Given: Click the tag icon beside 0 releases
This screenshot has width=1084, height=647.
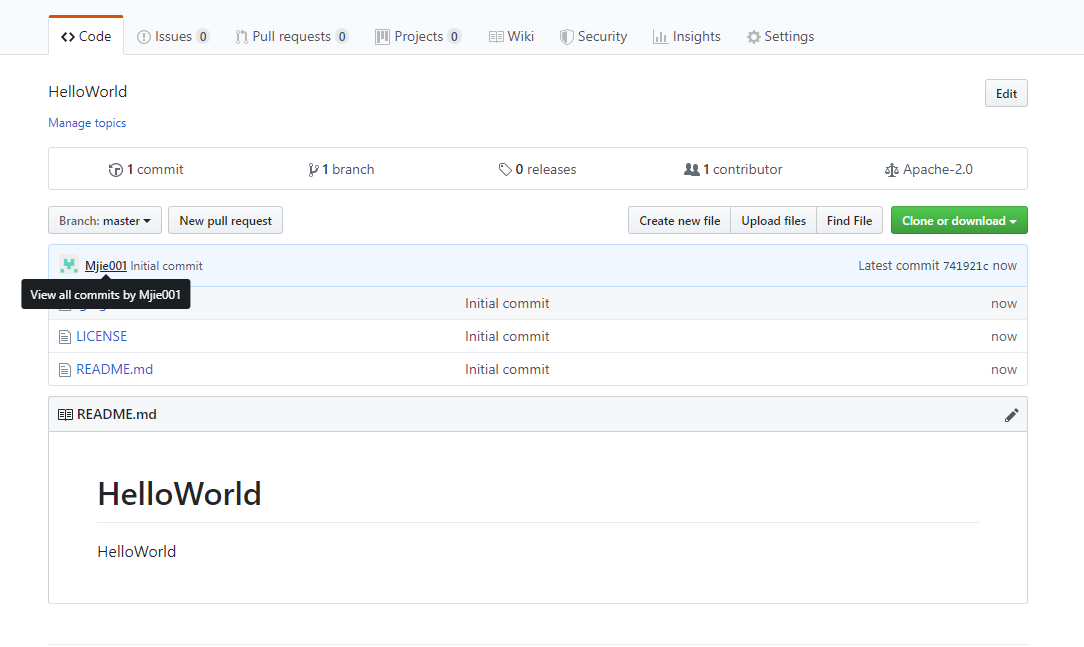Looking at the screenshot, I should (x=505, y=169).
